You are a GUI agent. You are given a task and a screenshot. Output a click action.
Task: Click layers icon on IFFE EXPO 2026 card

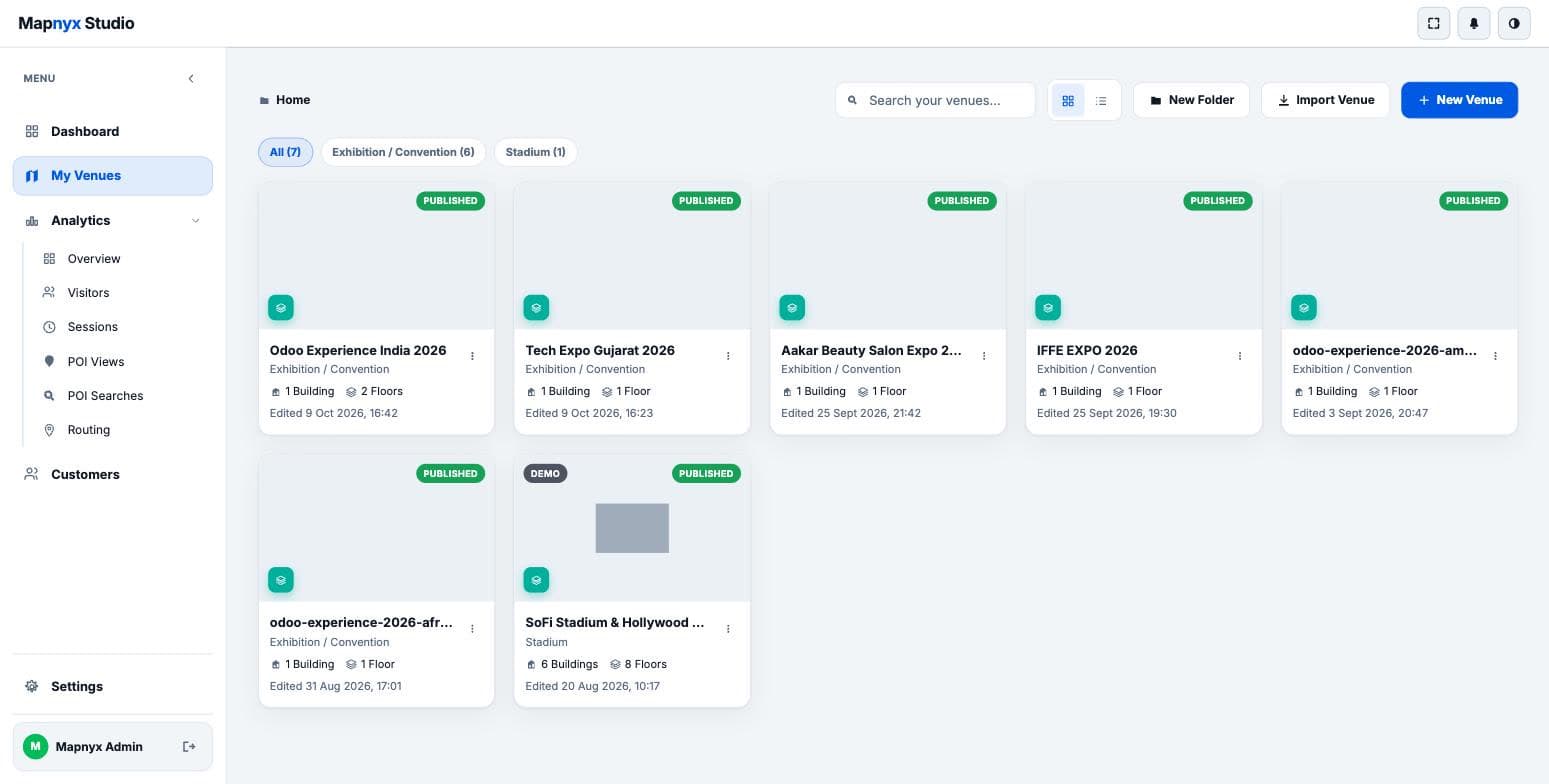click(x=1048, y=308)
